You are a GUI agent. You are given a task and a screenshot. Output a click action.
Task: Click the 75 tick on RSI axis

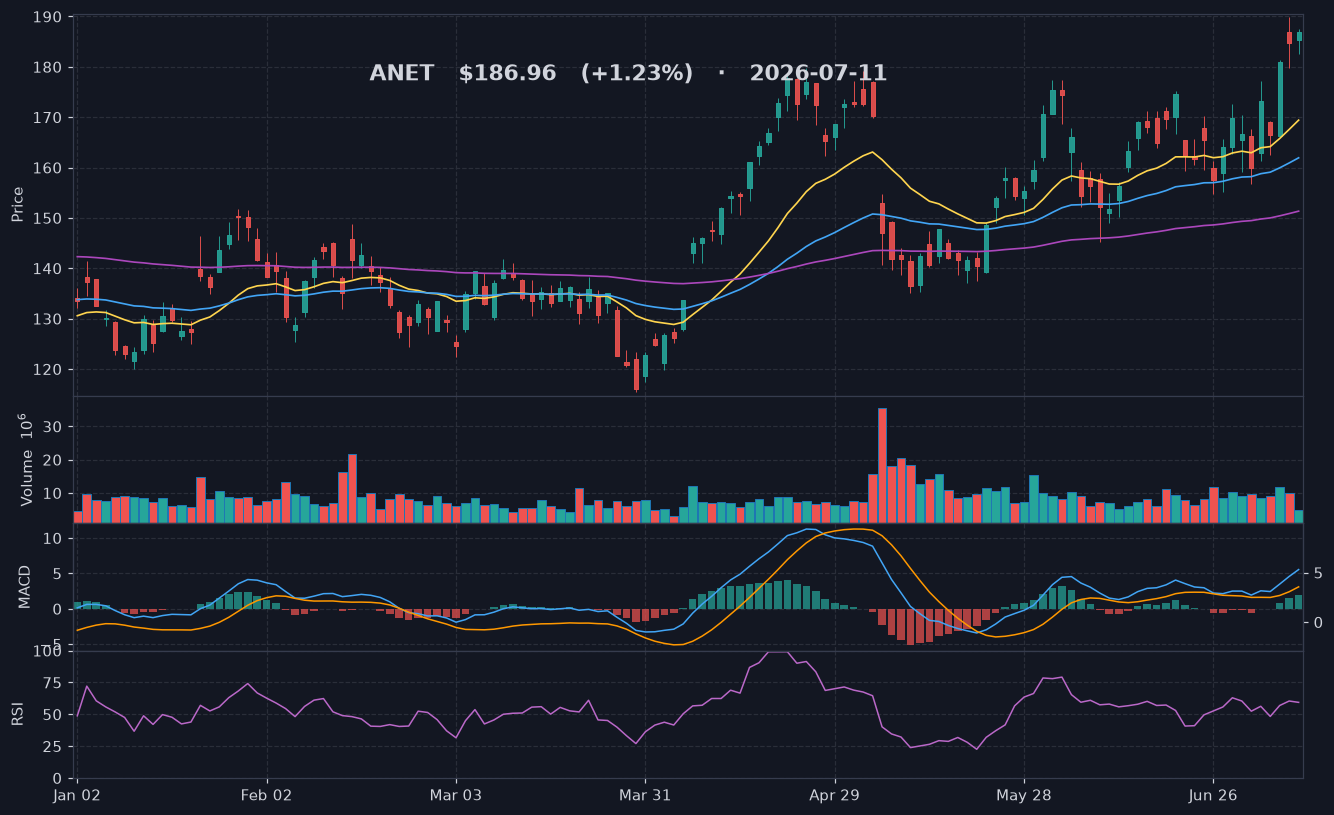tap(53, 683)
